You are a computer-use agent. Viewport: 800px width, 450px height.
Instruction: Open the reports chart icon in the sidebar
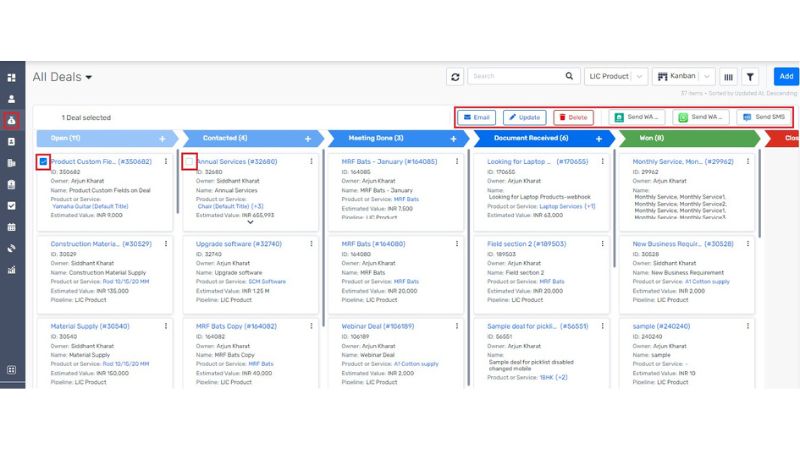point(11,270)
